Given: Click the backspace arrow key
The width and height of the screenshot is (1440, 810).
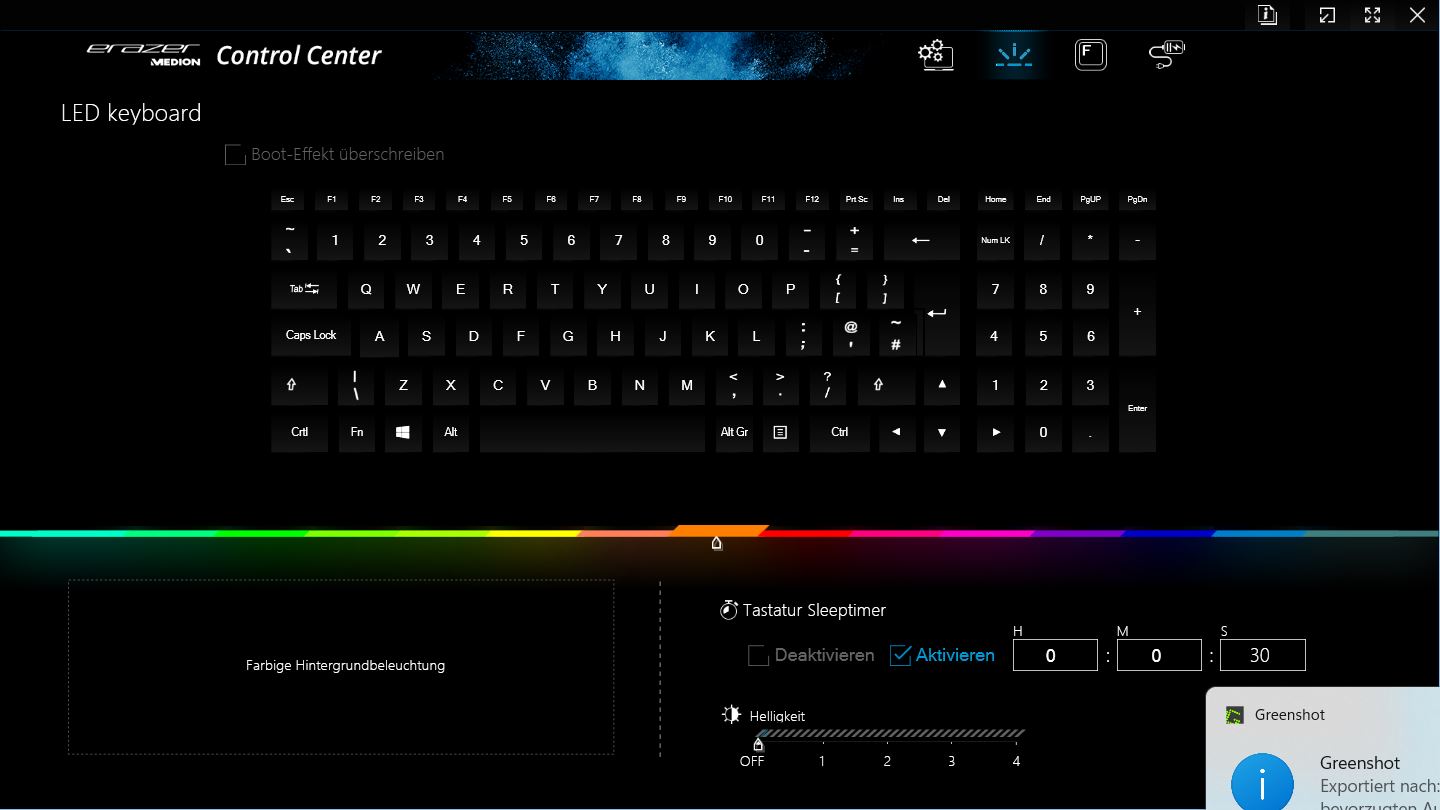Looking at the screenshot, I should [x=921, y=240].
